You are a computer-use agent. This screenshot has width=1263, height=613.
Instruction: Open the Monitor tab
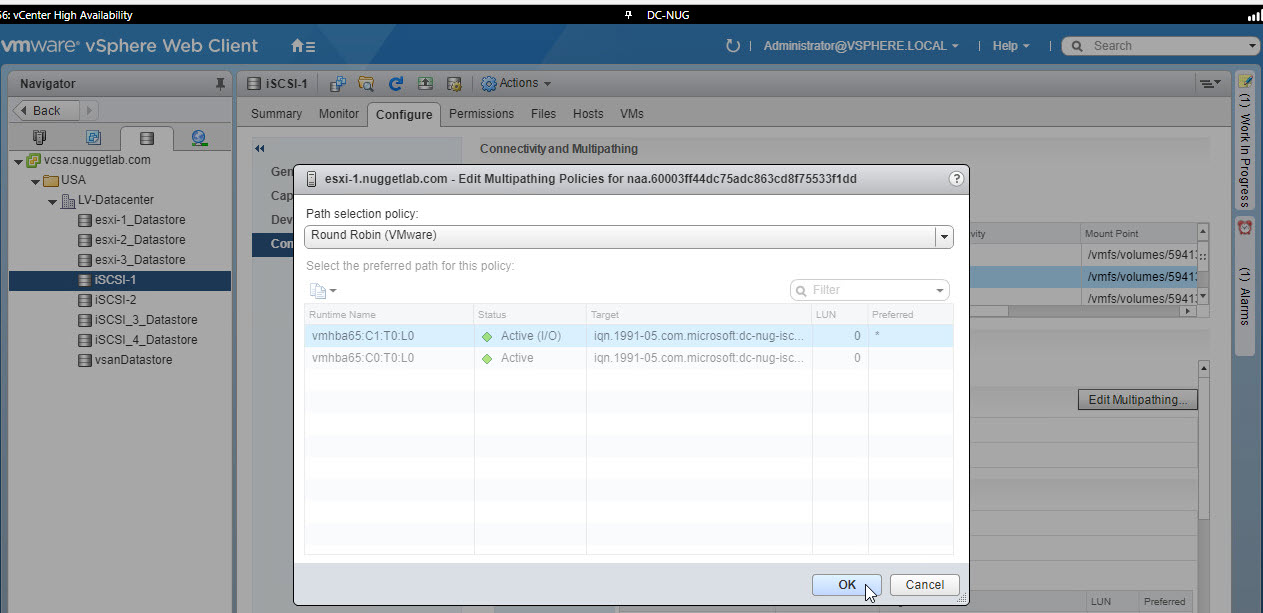click(338, 114)
